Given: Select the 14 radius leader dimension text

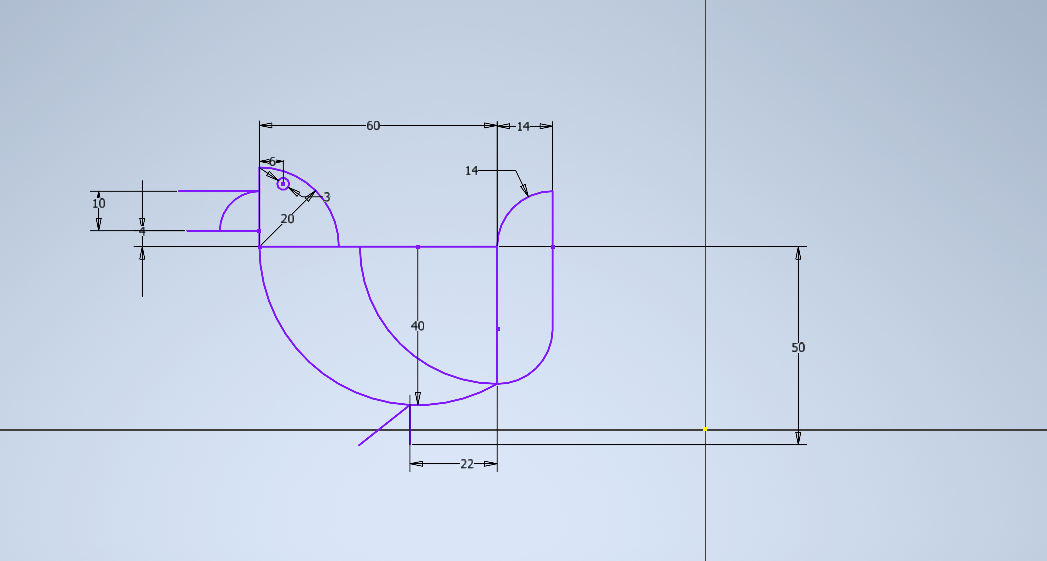Looking at the screenshot, I should point(472,171).
